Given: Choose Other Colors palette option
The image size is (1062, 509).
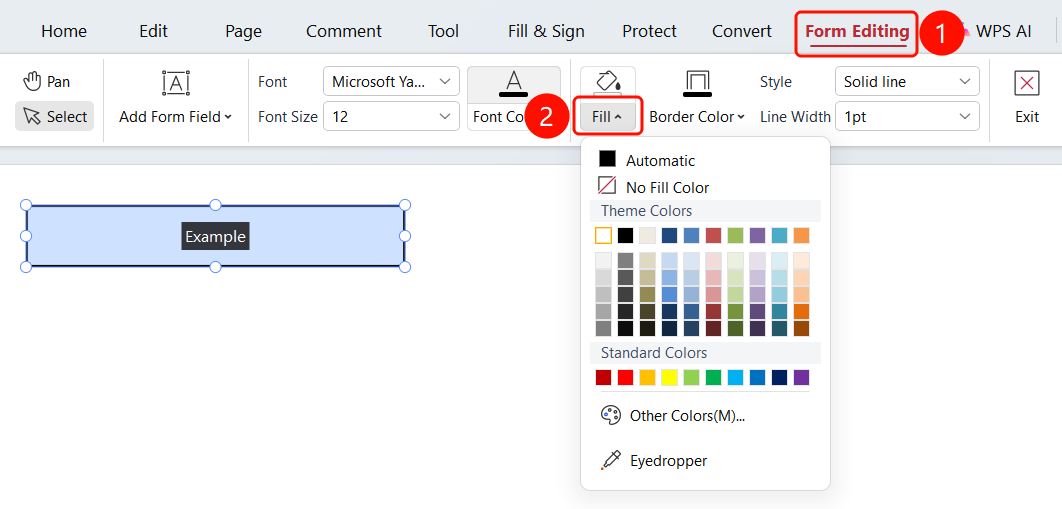Looking at the screenshot, I should click(673, 416).
